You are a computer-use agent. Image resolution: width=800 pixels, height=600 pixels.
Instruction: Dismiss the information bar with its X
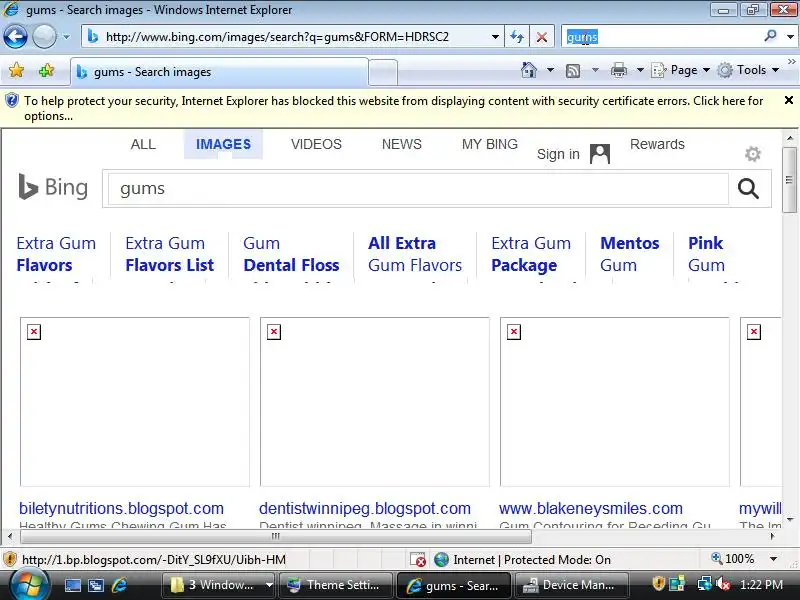pos(789,100)
